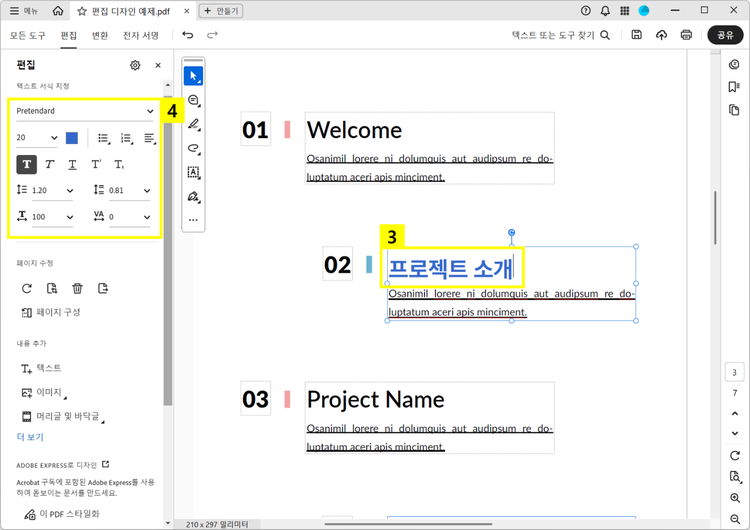Open the help question mark icon
Image resolution: width=750 pixels, height=530 pixels.
(585, 11)
